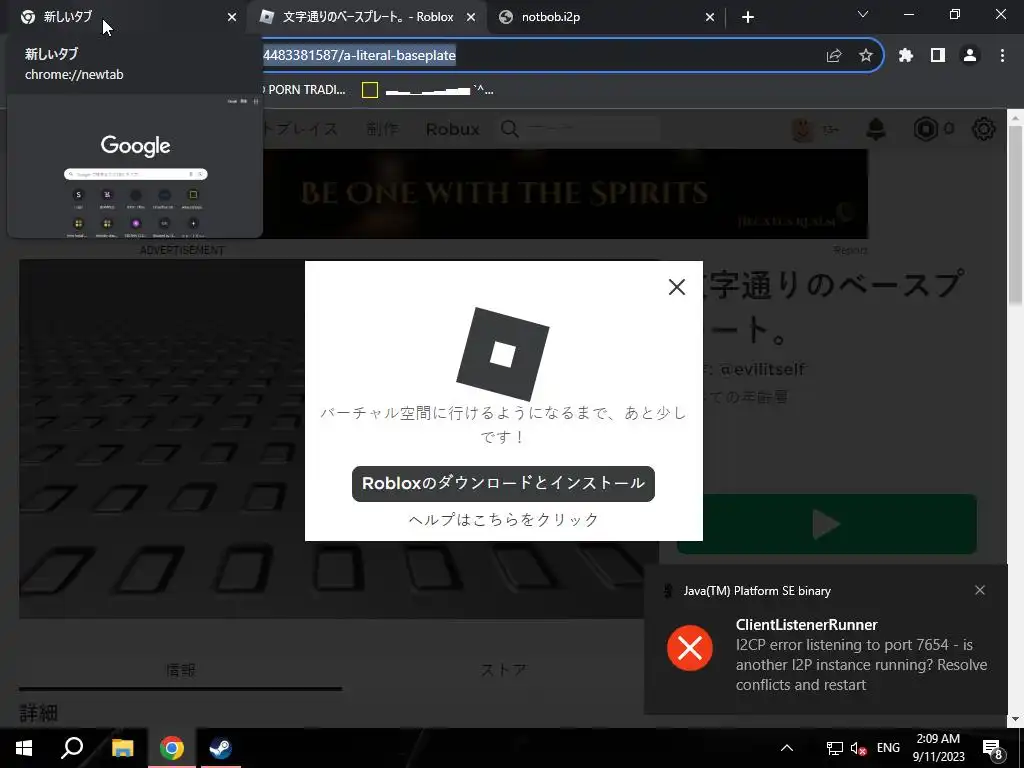The width and height of the screenshot is (1024, 768).
Task: Click the ad Report link
Action: [851, 250]
